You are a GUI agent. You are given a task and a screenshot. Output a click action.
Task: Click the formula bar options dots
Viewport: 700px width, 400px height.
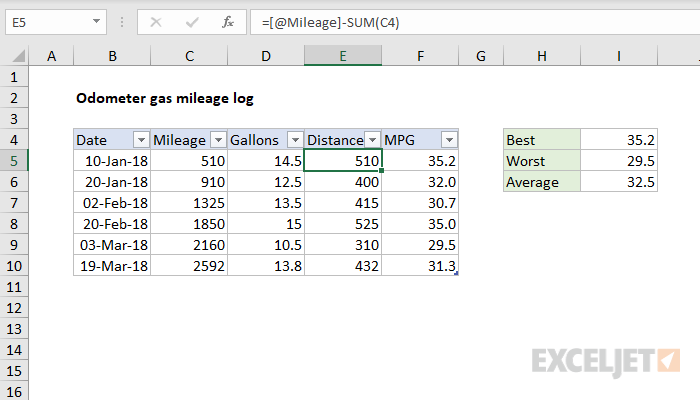[122, 22]
